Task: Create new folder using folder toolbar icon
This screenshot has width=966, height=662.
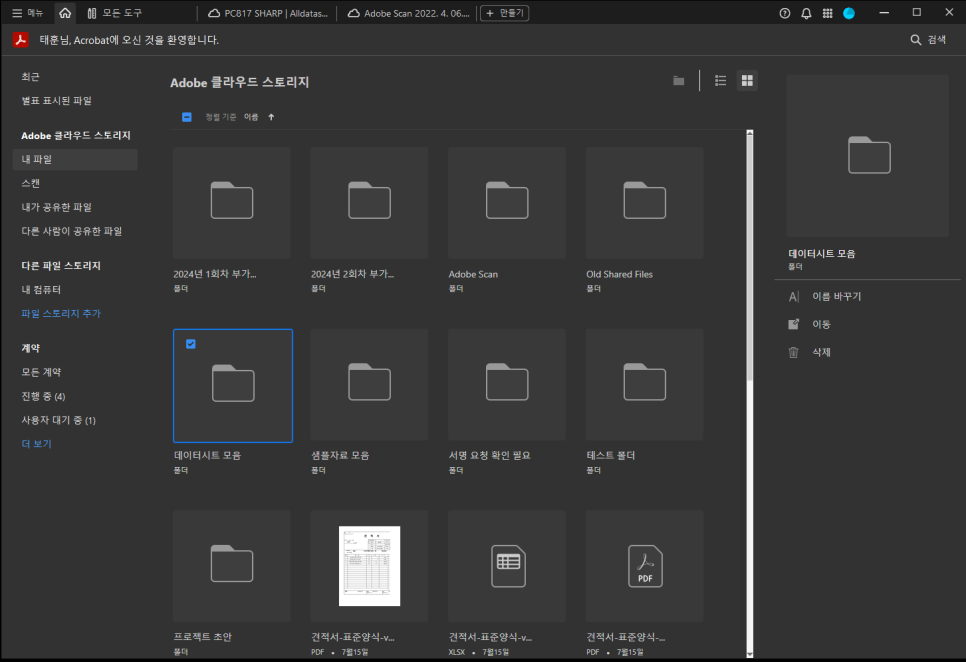Action: (678, 81)
